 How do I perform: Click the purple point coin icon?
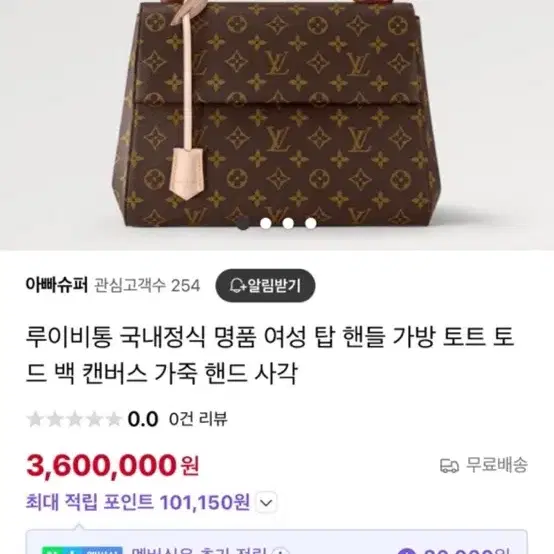click(x=406, y=551)
